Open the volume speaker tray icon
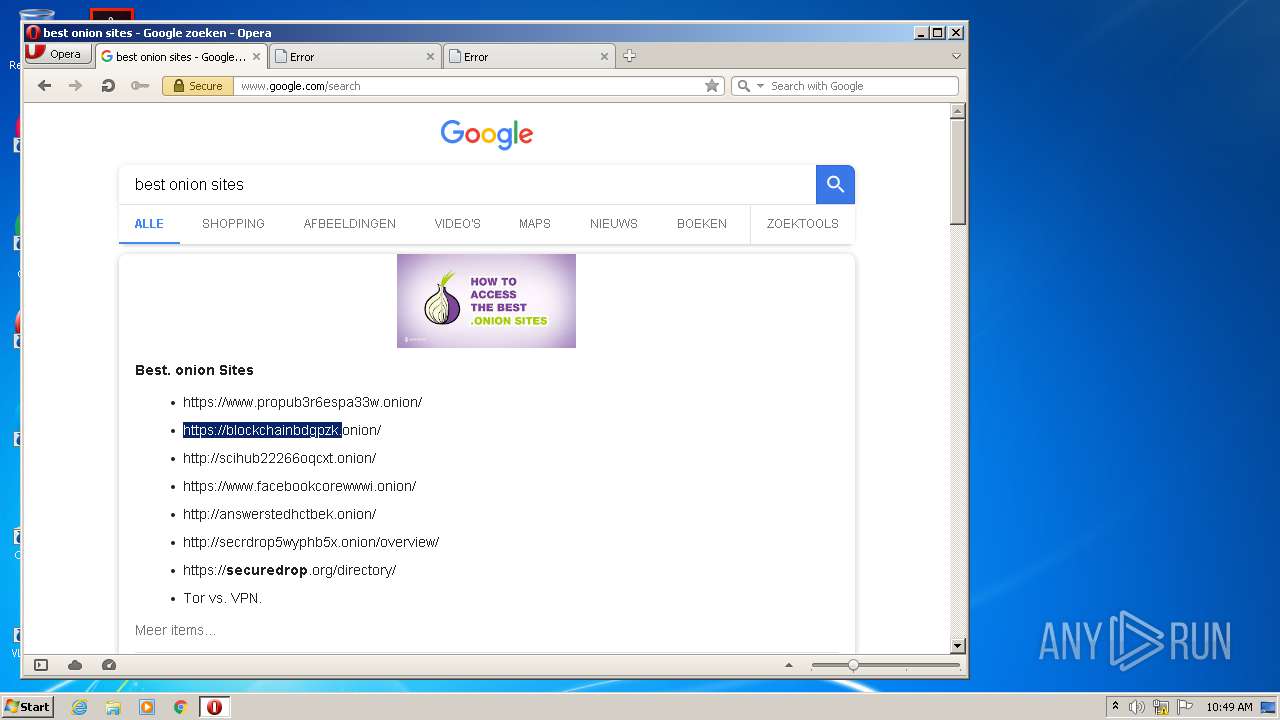The image size is (1280, 720). point(1137,707)
